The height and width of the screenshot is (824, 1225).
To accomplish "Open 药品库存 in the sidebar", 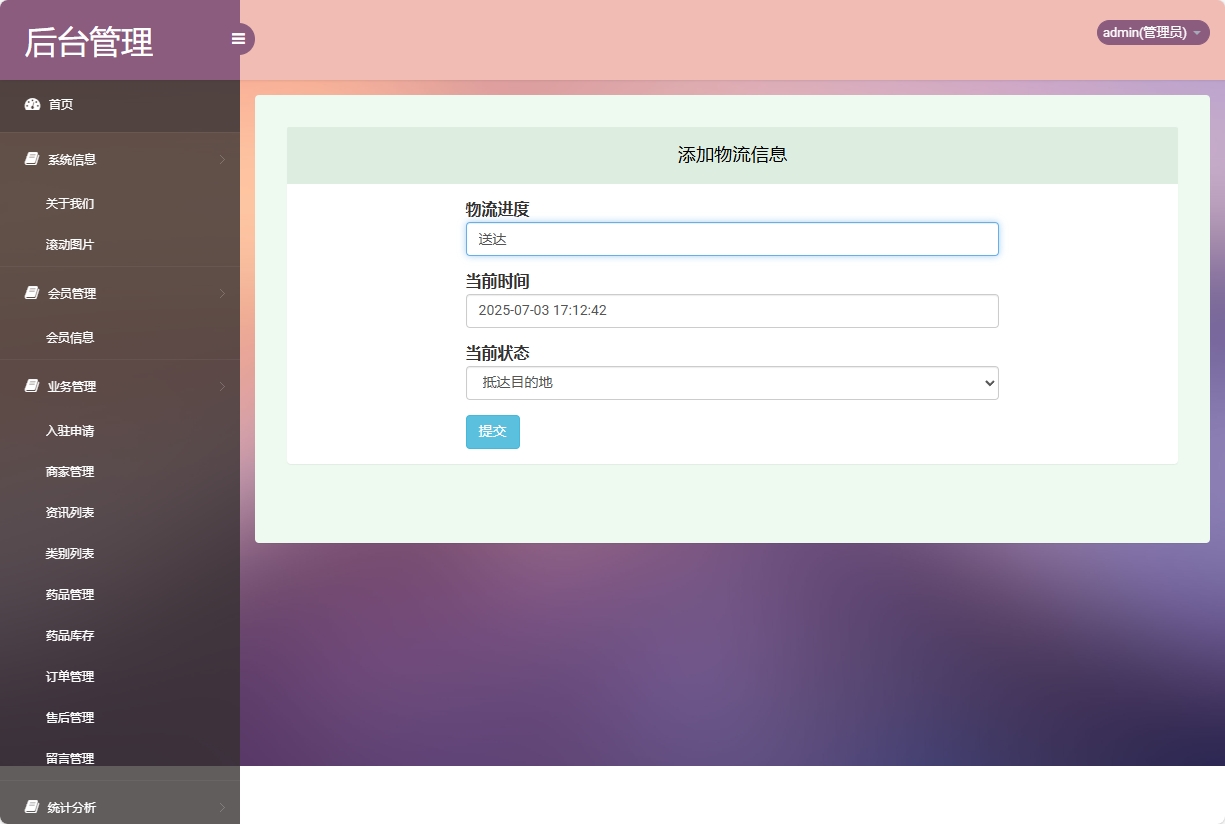I will [x=69, y=635].
